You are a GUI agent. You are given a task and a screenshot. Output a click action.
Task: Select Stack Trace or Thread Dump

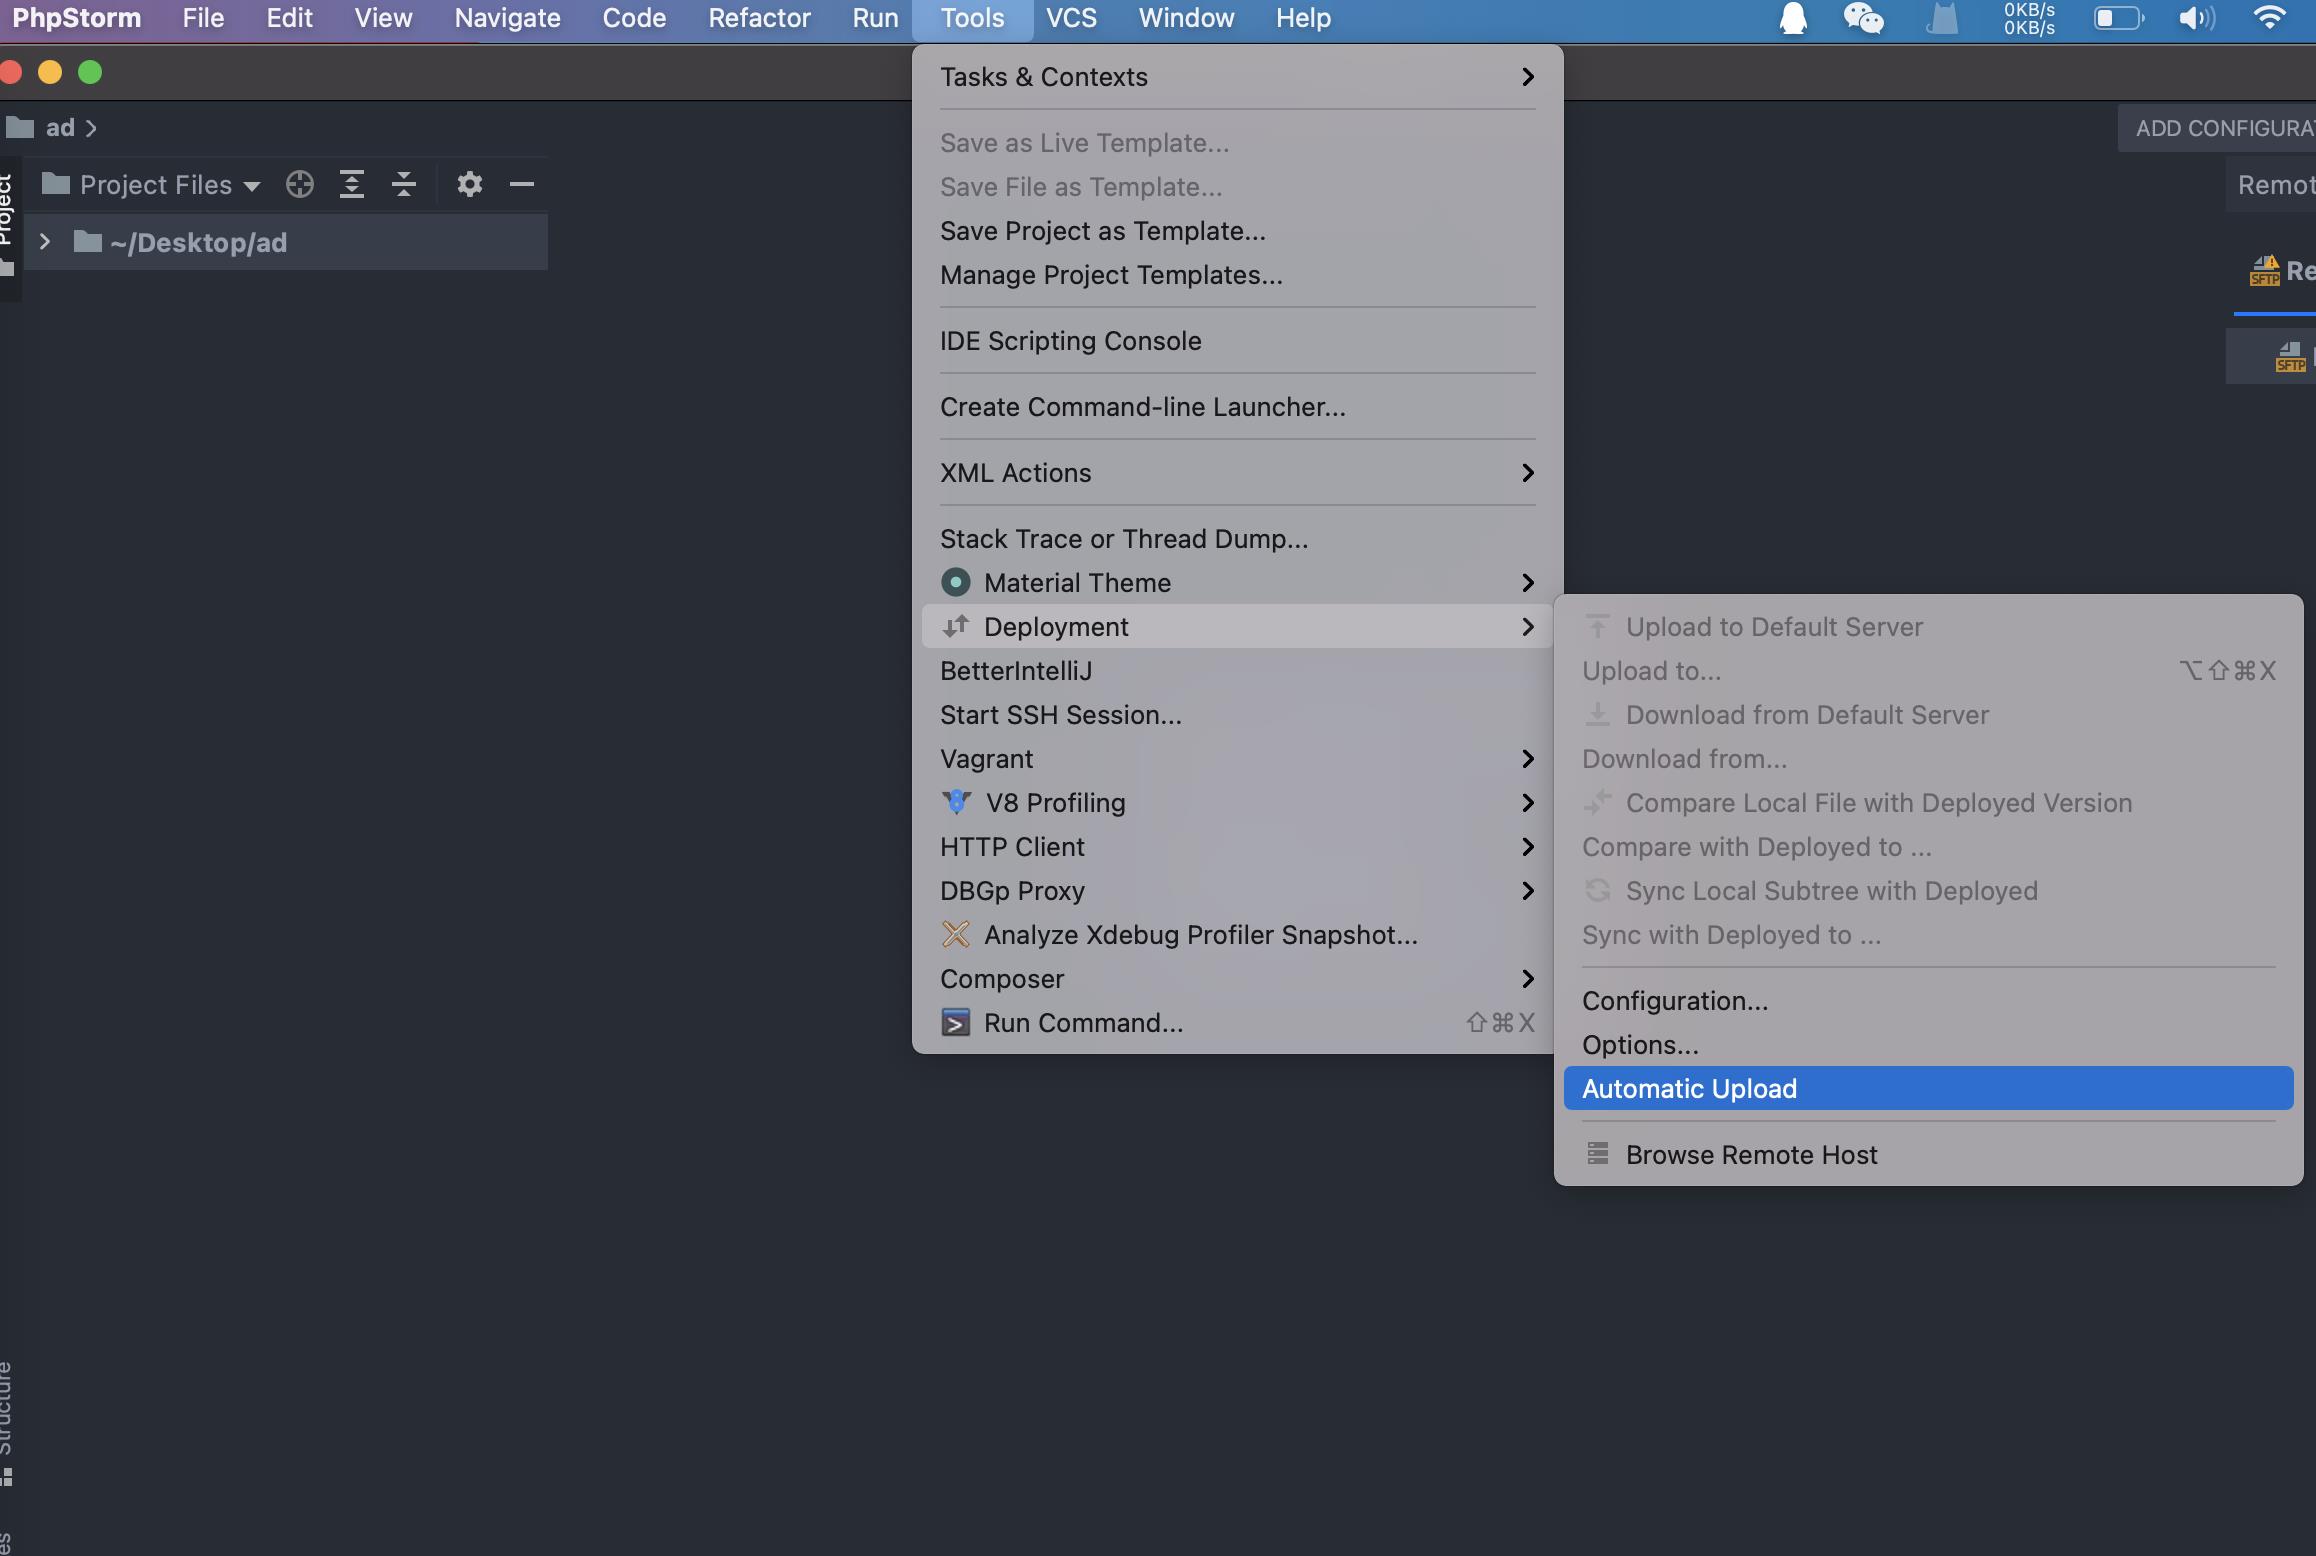click(x=1238, y=539)
